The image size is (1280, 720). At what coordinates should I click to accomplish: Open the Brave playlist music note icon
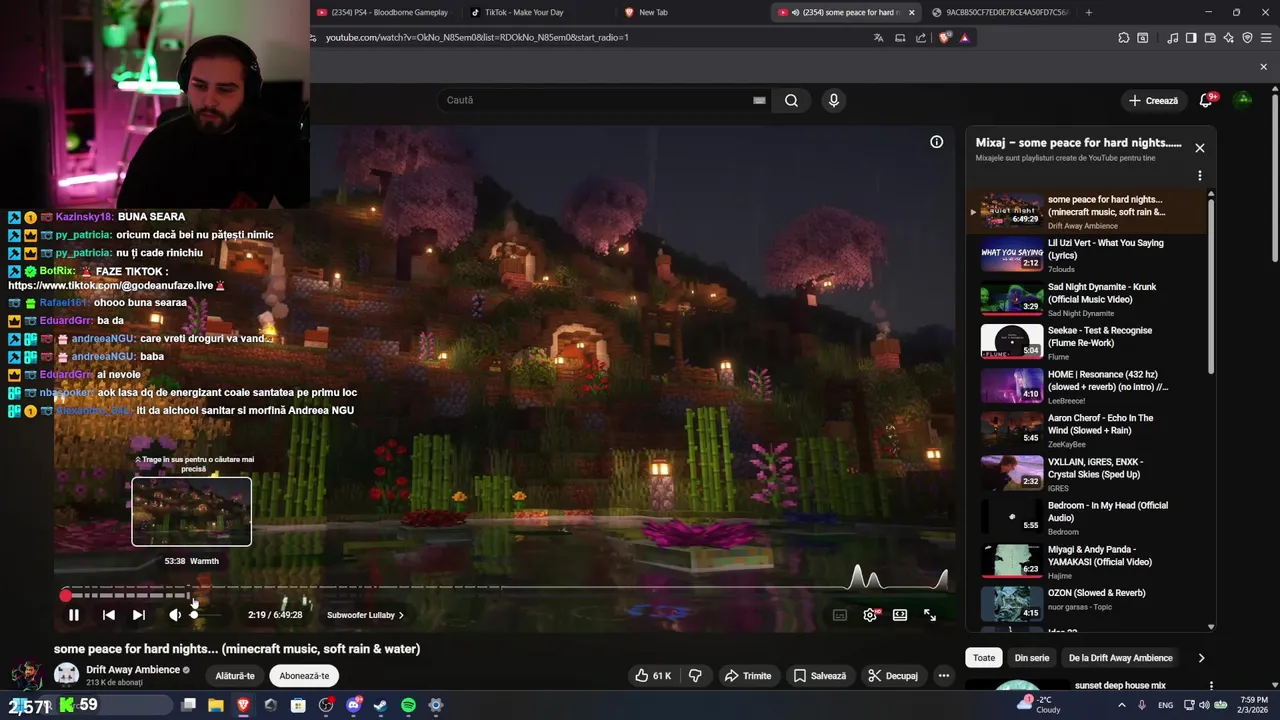tap(1172, 38)
